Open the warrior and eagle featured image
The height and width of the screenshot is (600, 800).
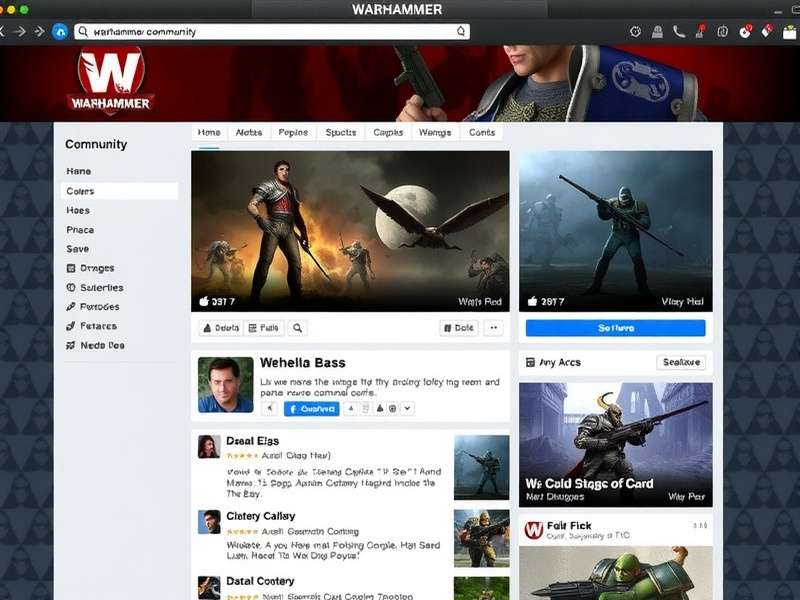350,231
